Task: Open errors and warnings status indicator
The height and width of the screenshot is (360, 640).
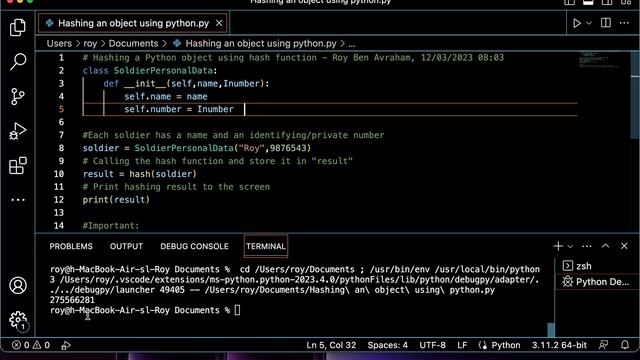Action: pos(31,345)
